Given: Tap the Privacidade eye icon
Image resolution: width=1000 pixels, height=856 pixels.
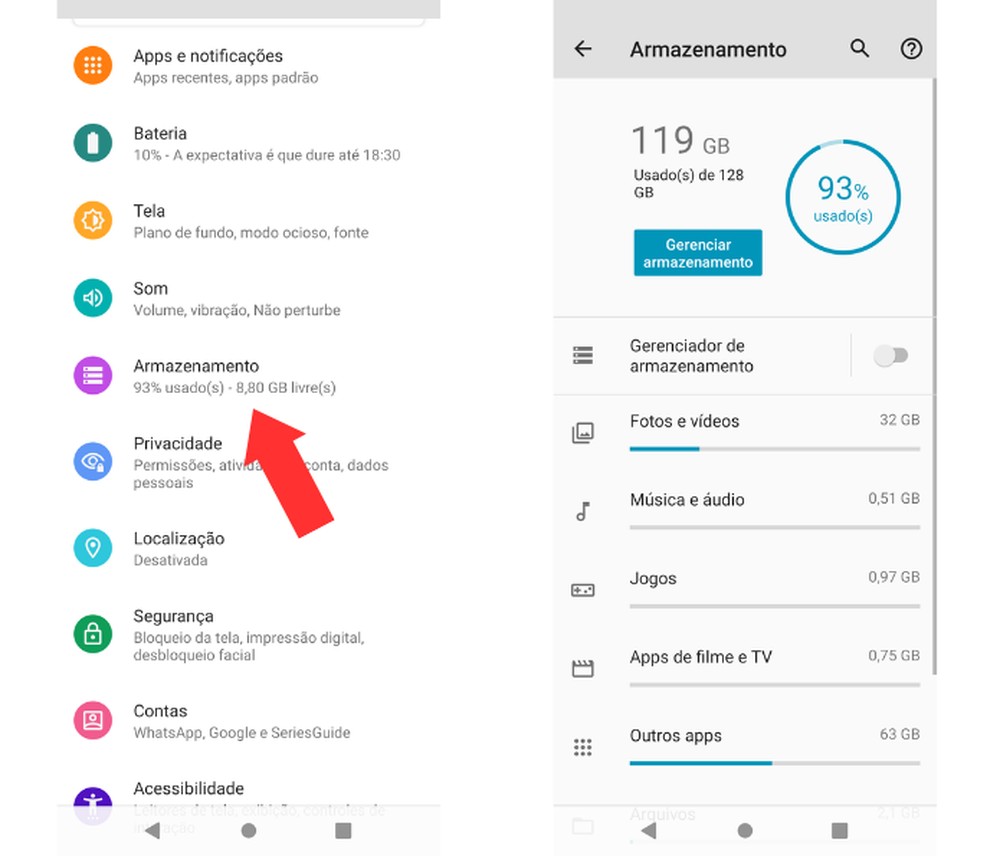Looking at the screenshot, I should (93, 461).
